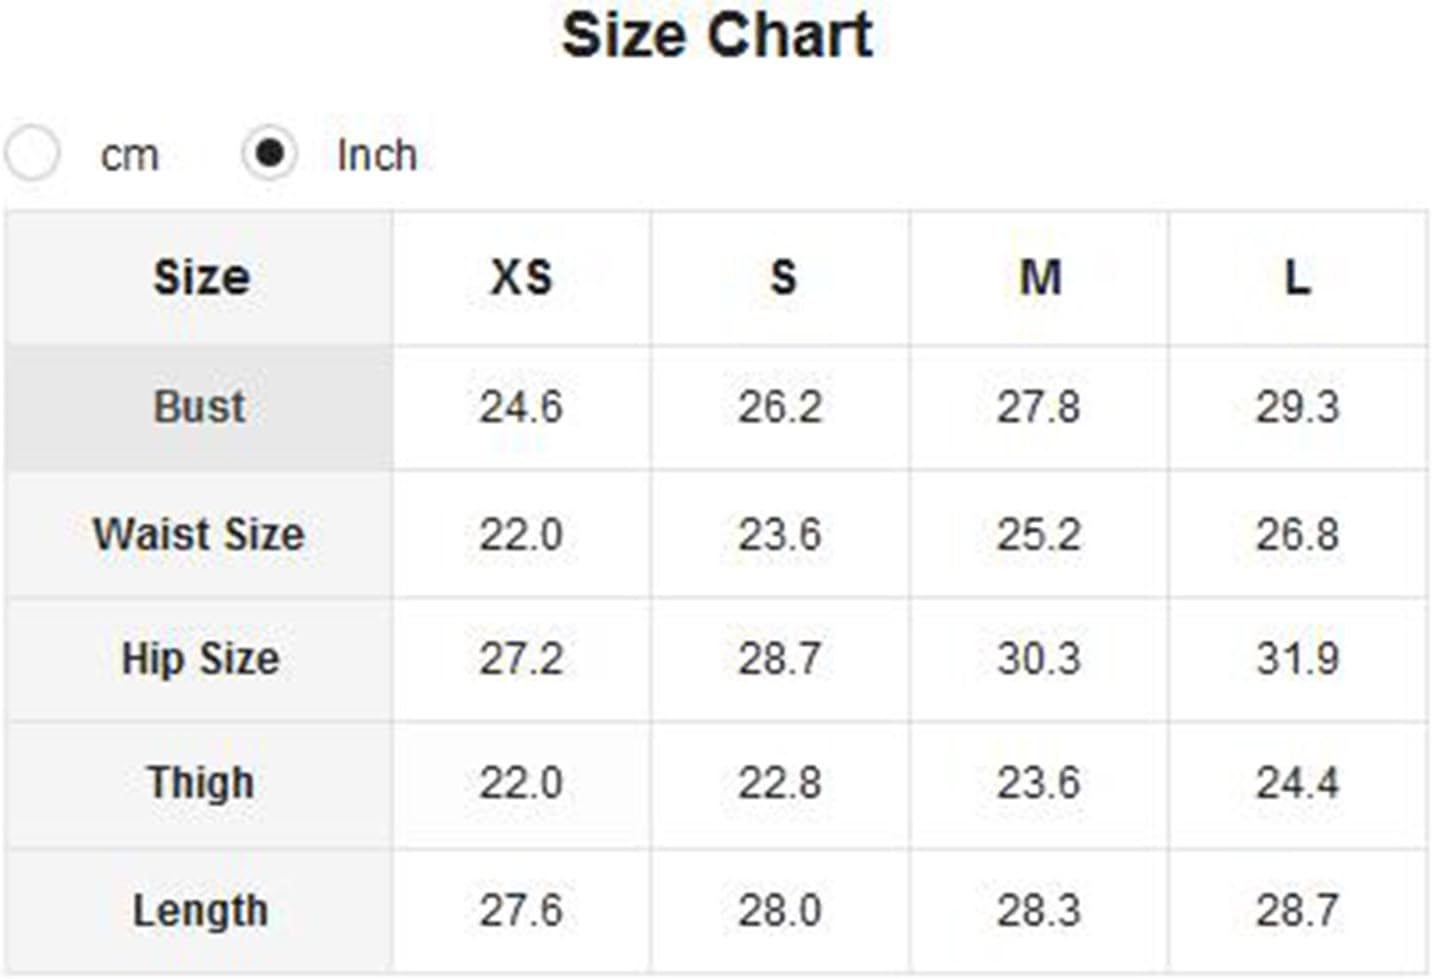
Task: Click the L bust value 29.3
Action: (x=1298, y=407)
